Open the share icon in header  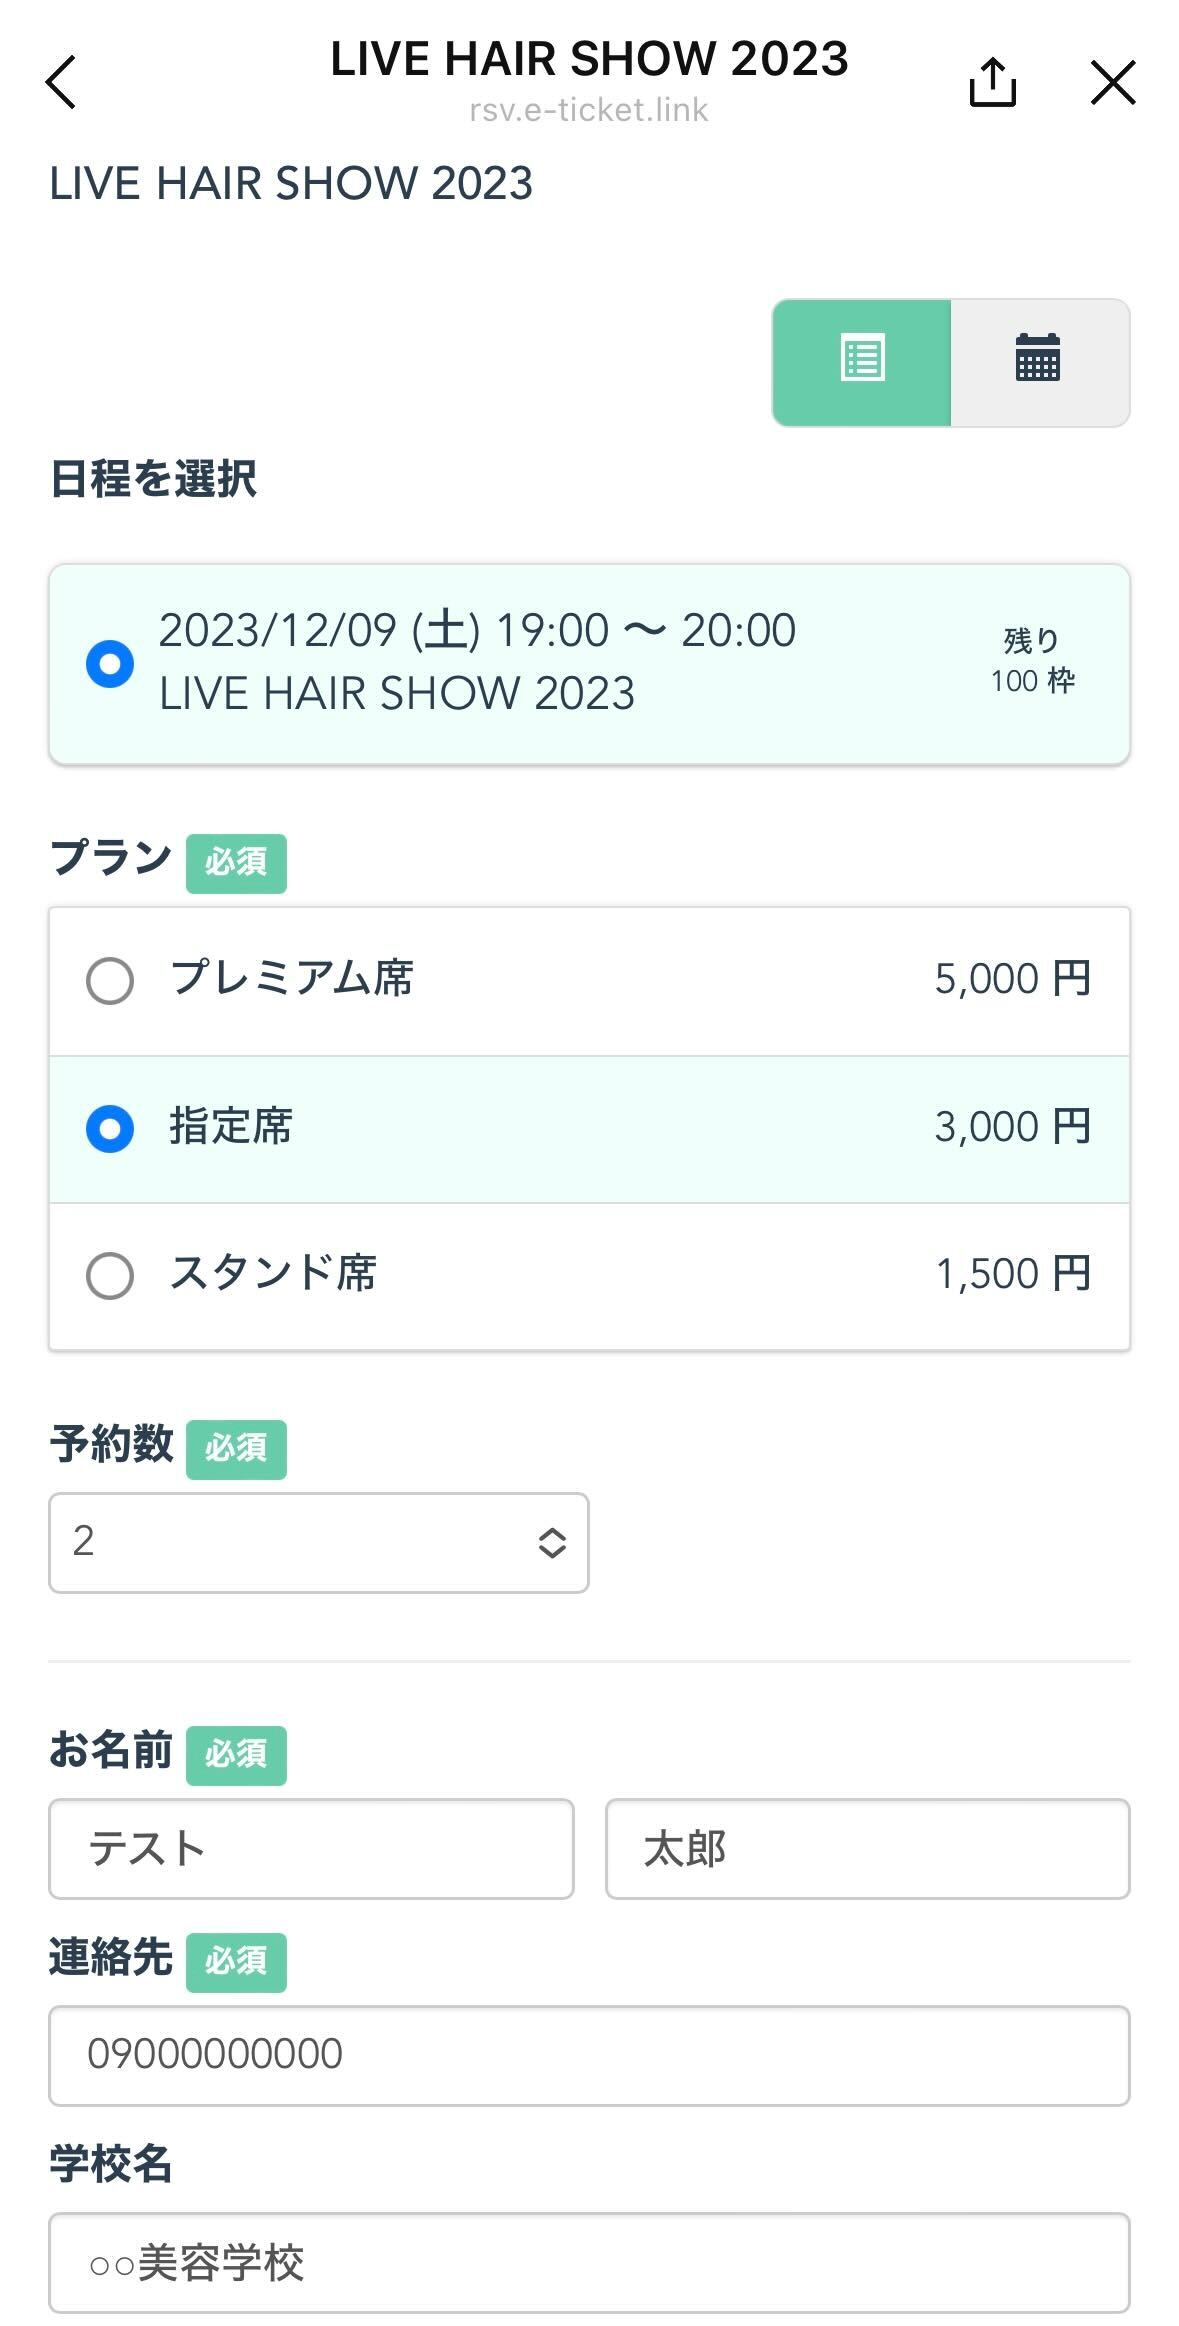[x=992, y=82]
